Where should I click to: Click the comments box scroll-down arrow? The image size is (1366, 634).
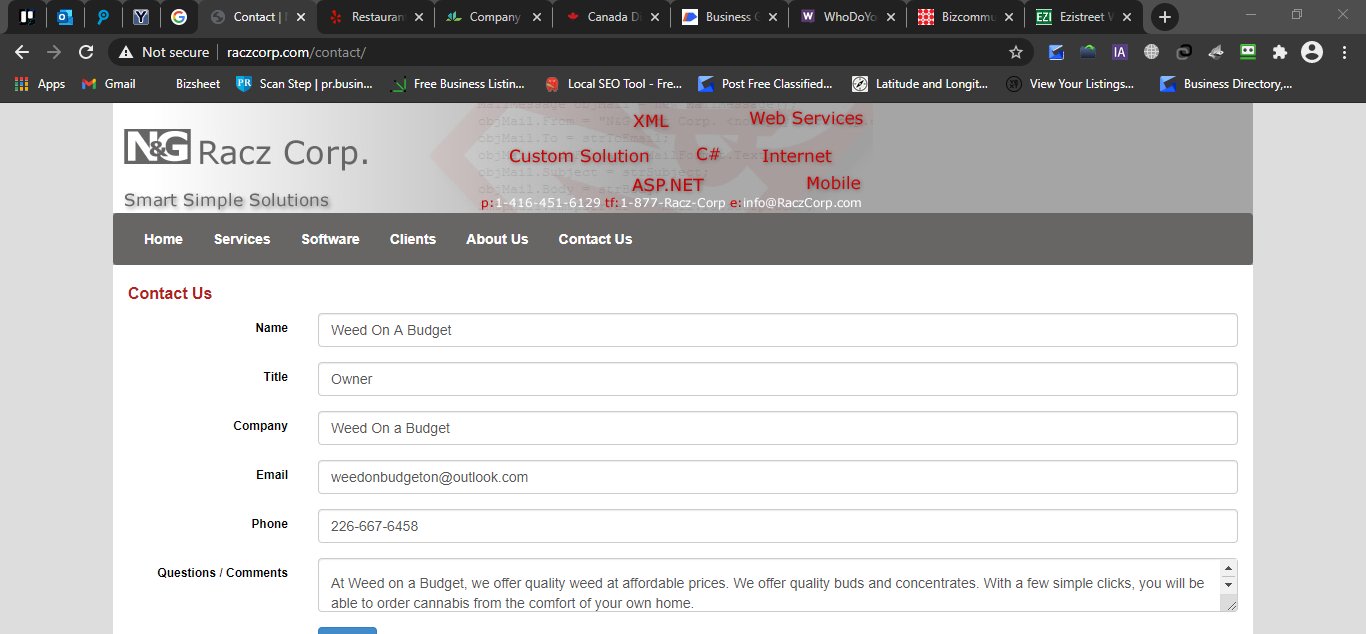pos(1229,584)
